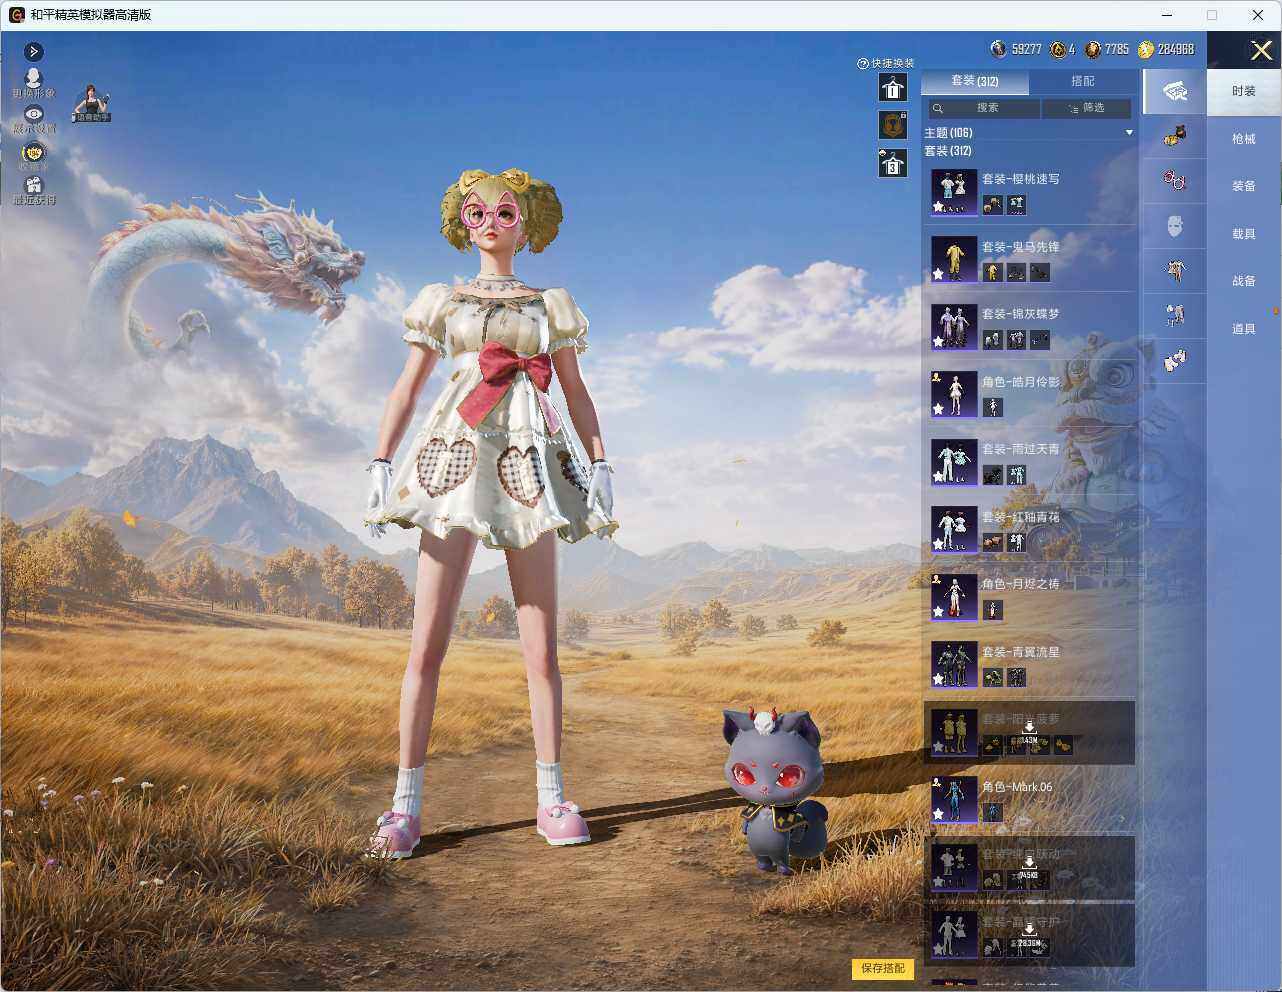This screenshot has width=1282, height=992.
Task: Open the 筛选 filter button
Action: [x=1086, y=108]
